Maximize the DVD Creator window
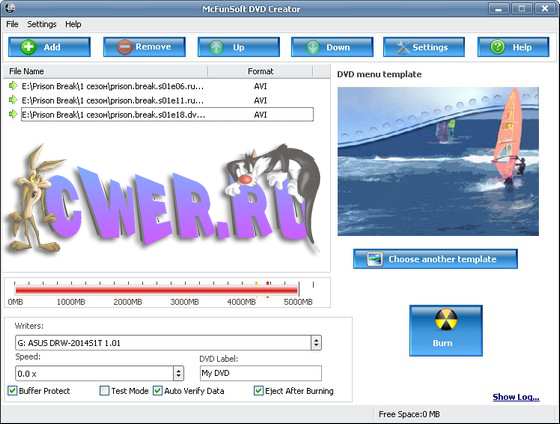560x424 pixels. pyautogui.click(x=522, y=9)
